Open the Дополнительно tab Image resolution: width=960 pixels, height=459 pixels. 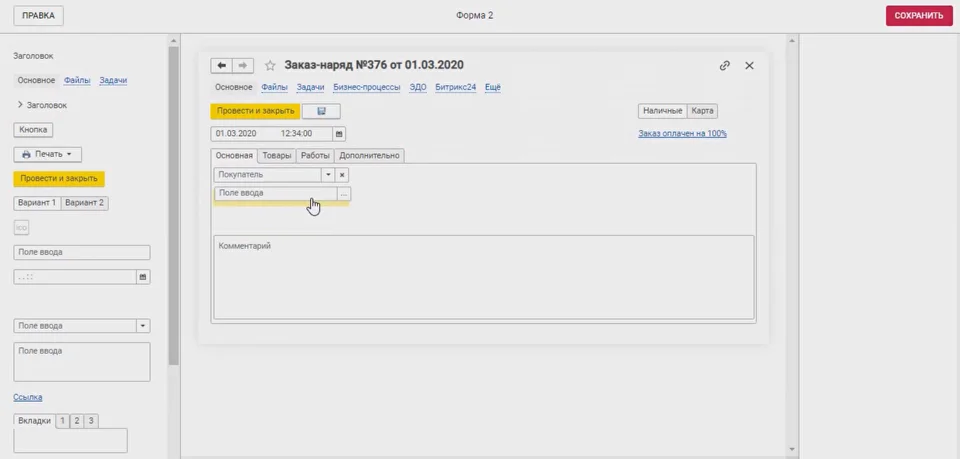pos(369,156)
